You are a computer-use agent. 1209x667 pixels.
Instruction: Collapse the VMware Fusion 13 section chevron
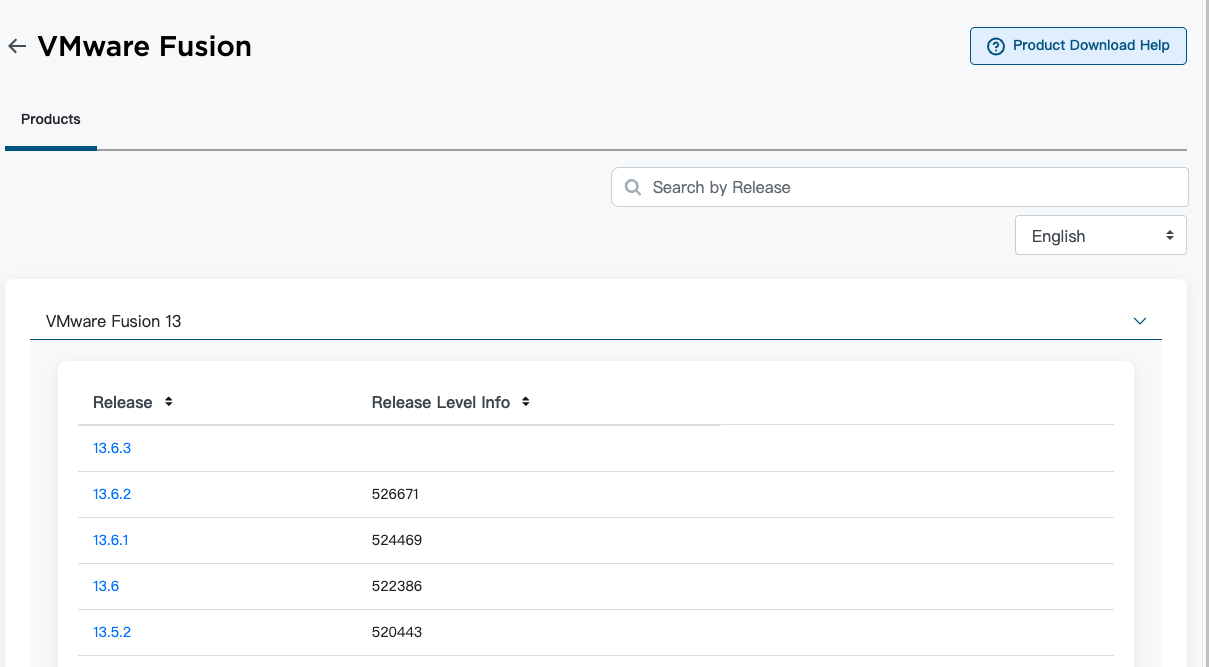[x=1139, y=321]
